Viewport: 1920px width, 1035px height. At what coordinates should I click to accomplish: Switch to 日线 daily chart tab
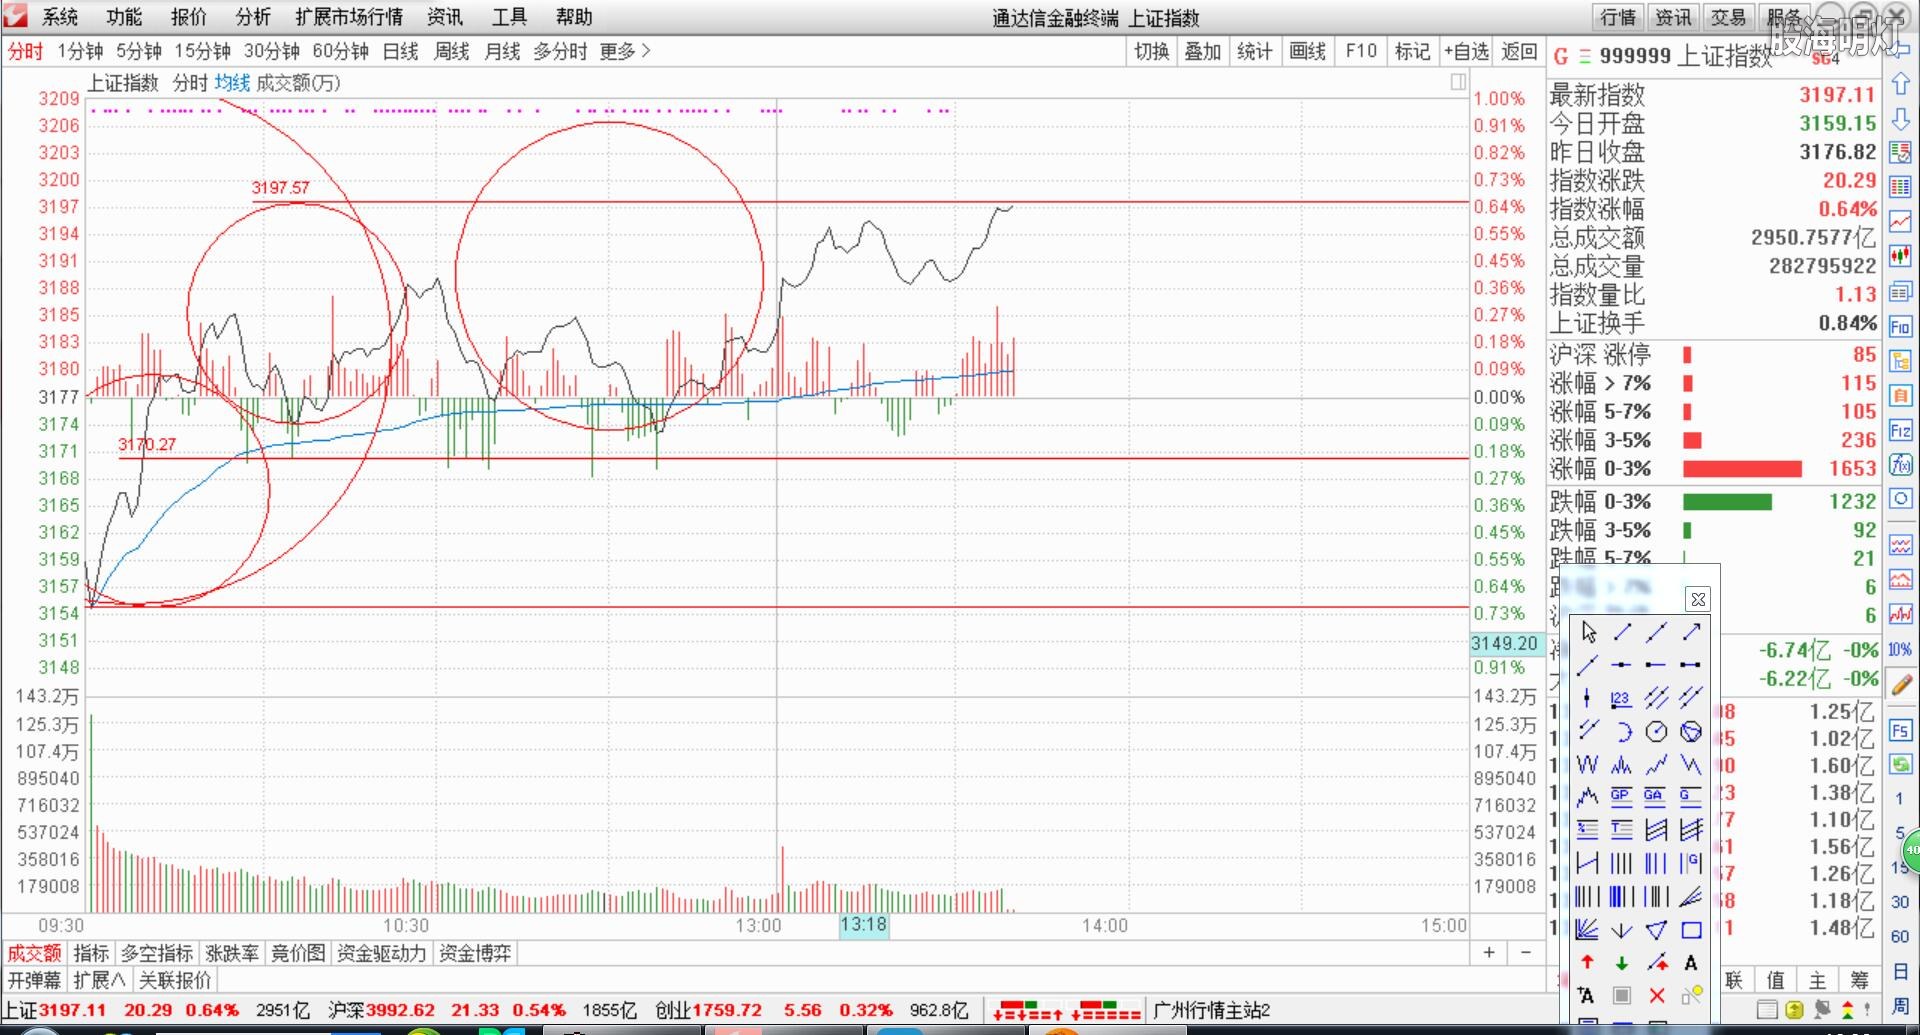[x=401, y=51]
